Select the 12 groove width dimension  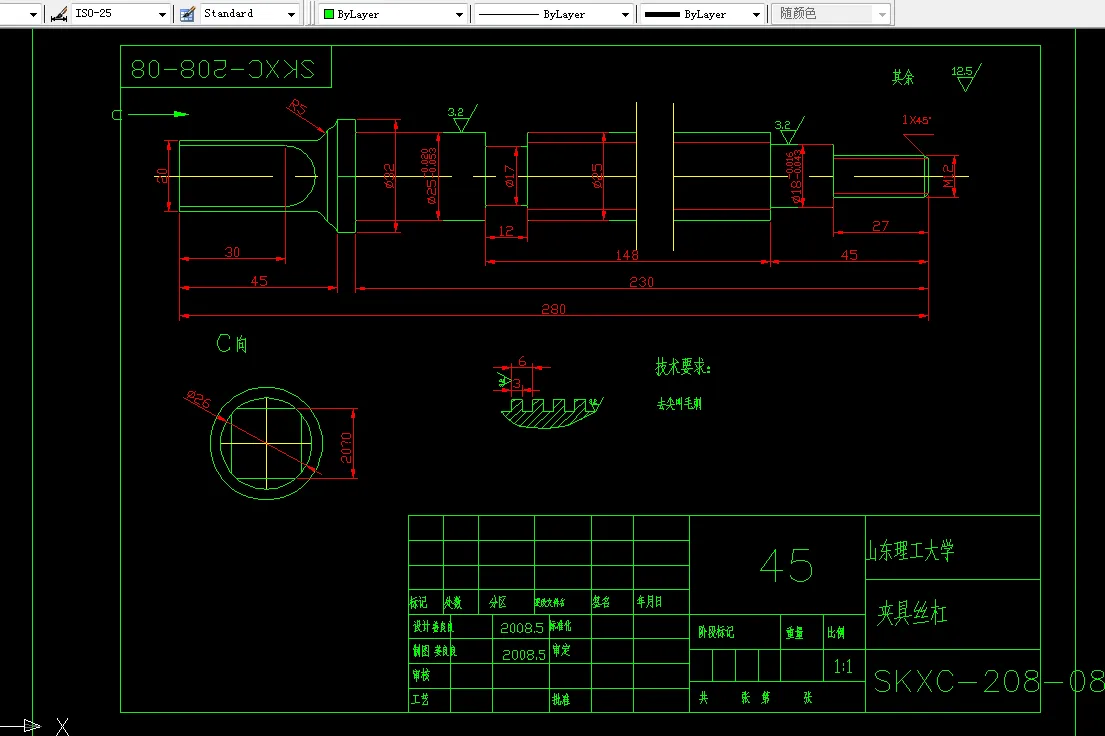[x=505, y=231]
